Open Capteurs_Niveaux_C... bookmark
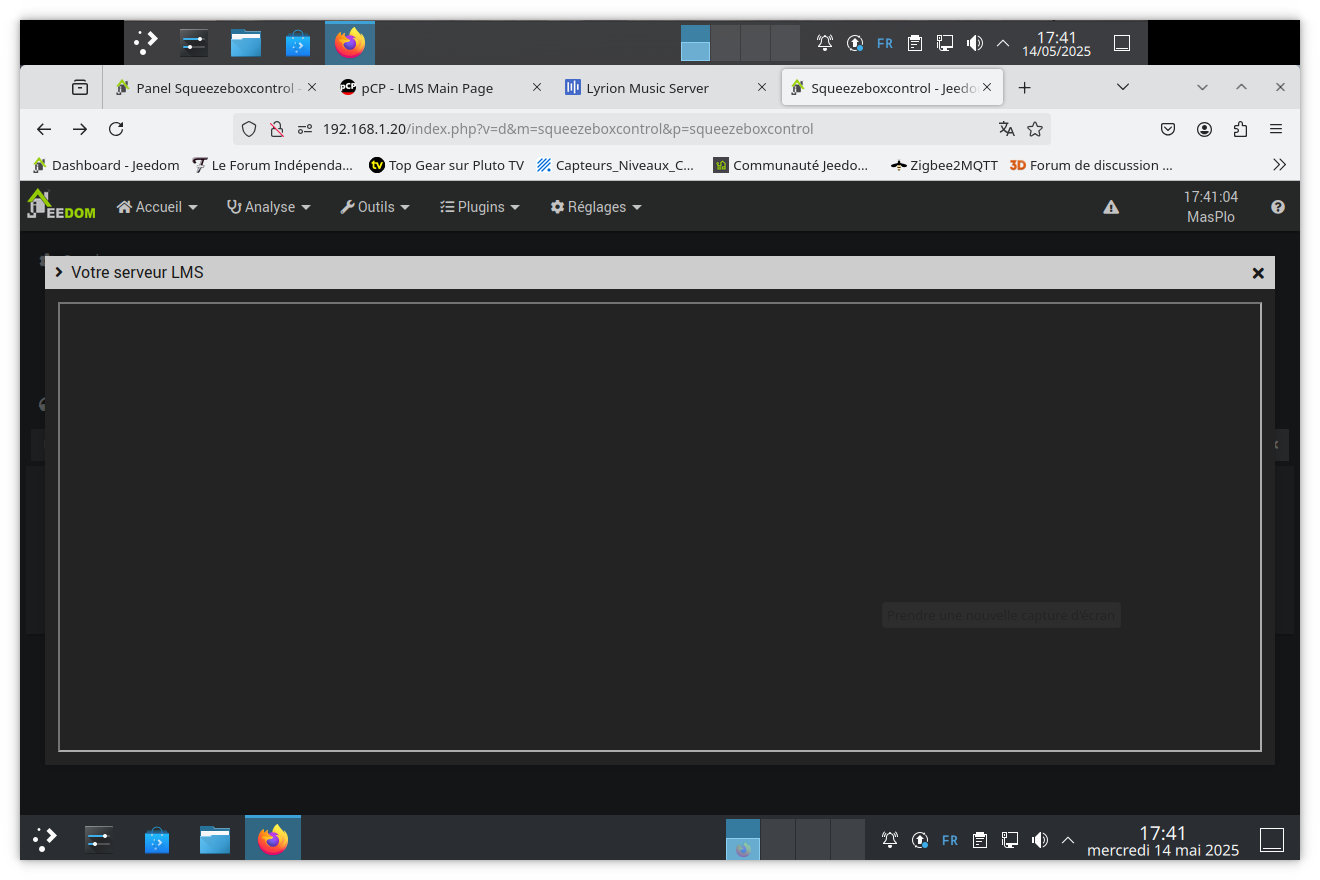1320x880 pixels. click(615, 165)
